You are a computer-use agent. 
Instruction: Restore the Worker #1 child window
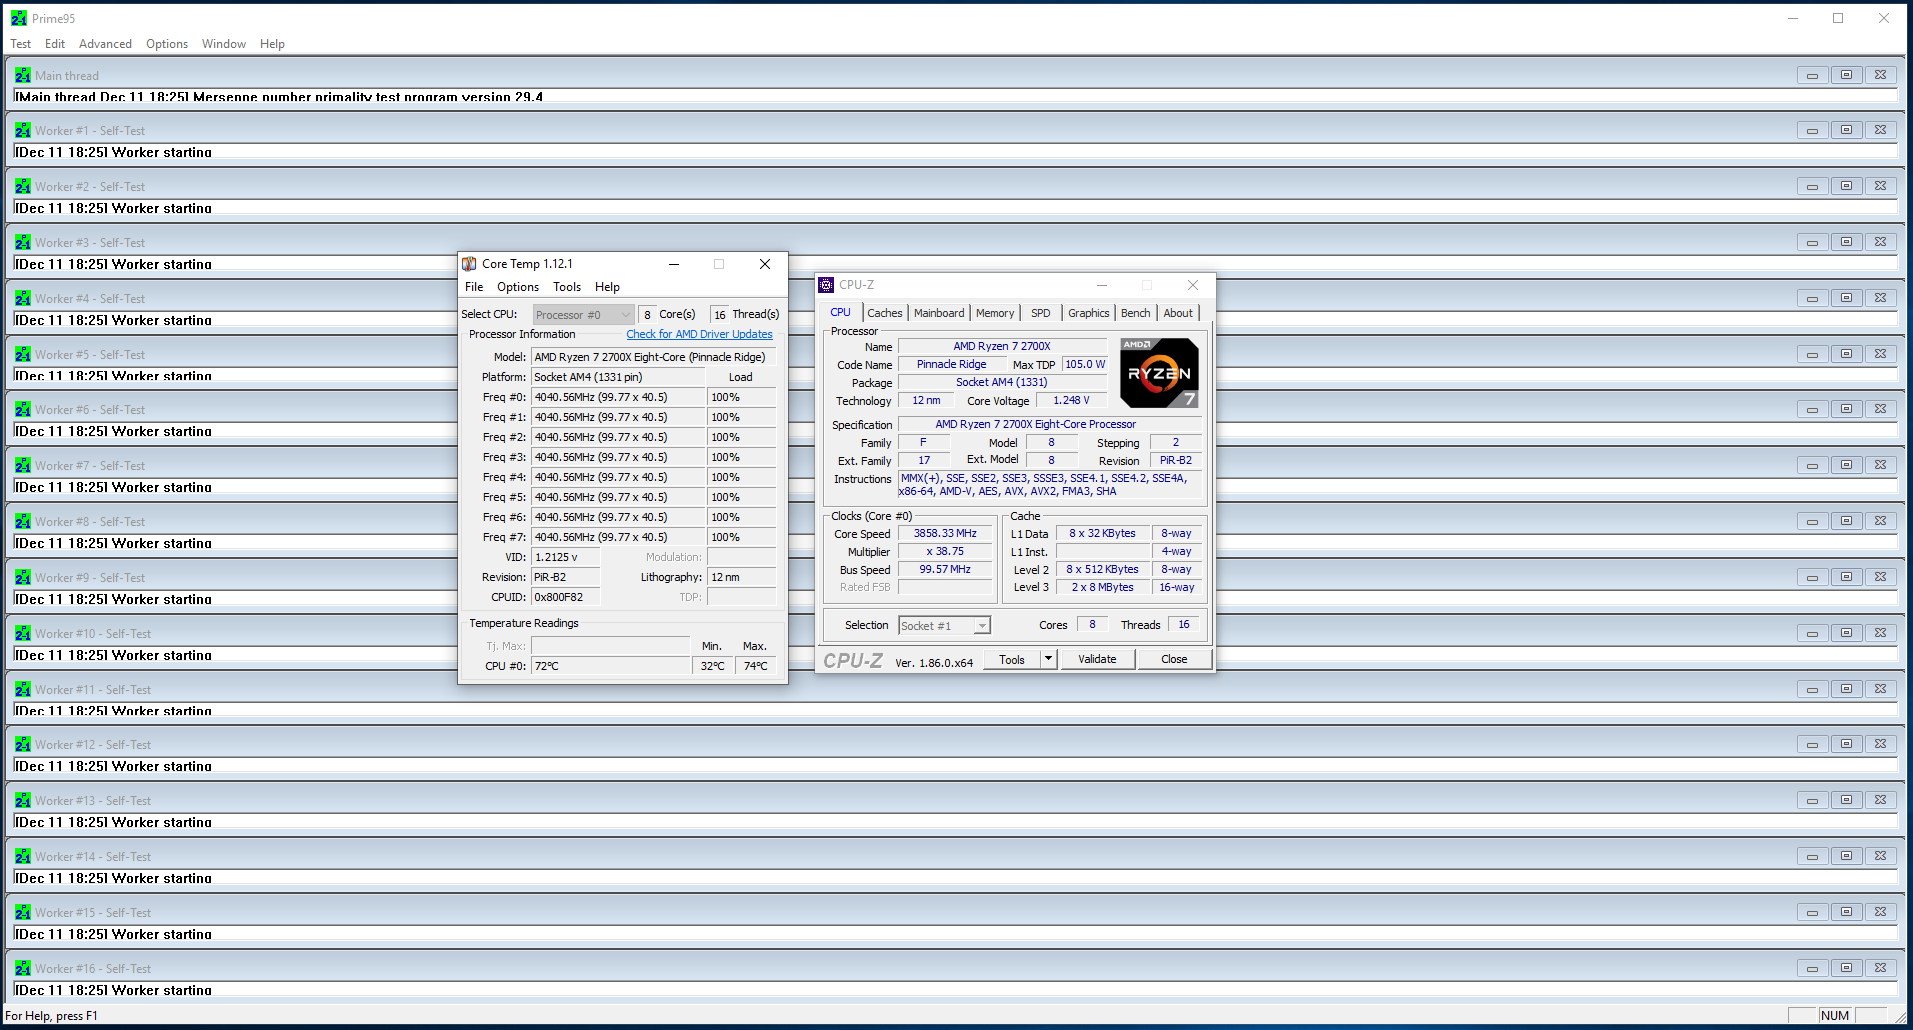(1846, 130)
